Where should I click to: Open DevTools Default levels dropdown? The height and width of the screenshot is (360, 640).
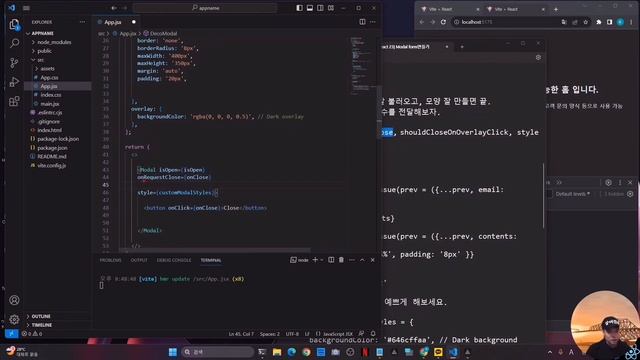(x=573, y=194)
